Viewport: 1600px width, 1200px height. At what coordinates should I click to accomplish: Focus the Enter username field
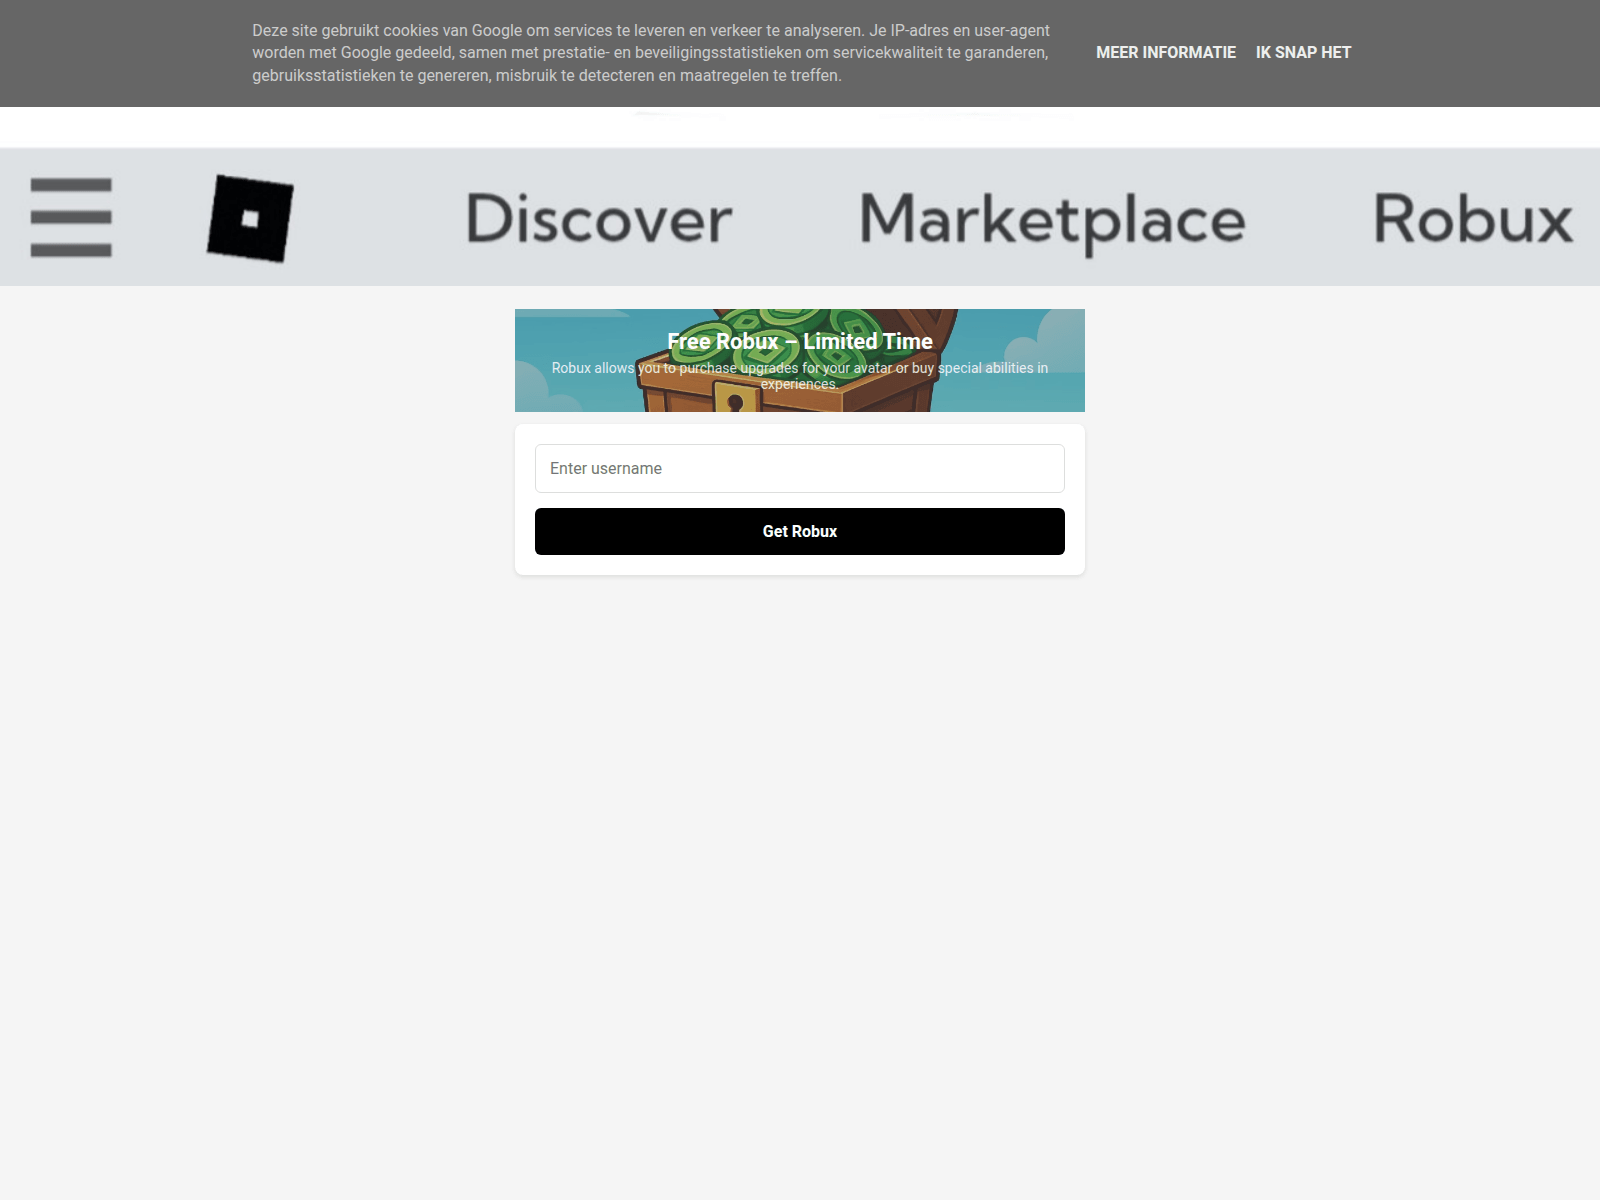tap(800, 468)
